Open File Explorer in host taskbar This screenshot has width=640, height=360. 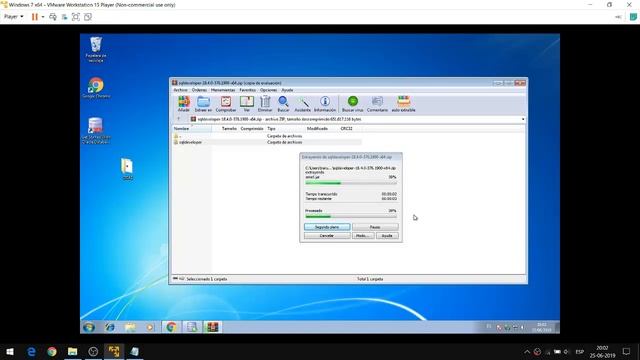click(73, 351)
